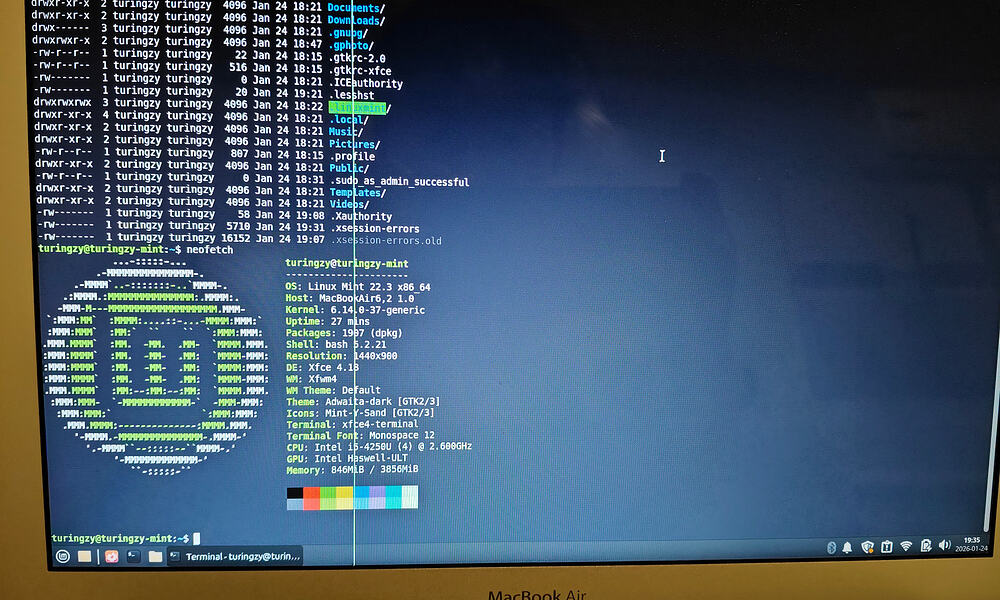
Task: Click the volume speaker icon
Action: pos(945,545)
